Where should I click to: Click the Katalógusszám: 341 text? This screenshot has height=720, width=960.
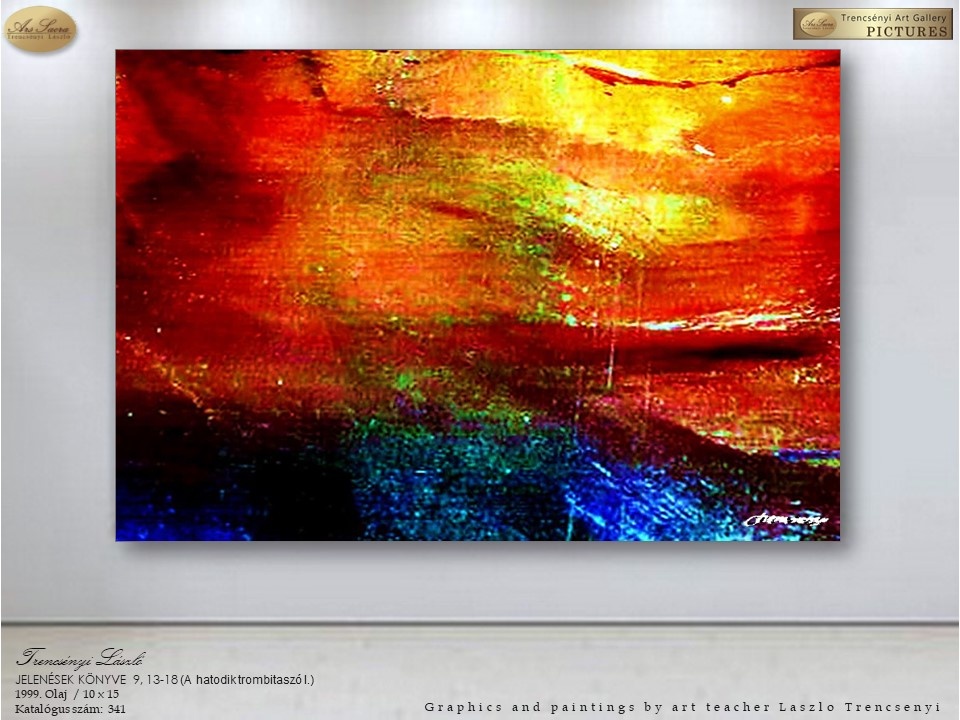(x=70, y=709)
